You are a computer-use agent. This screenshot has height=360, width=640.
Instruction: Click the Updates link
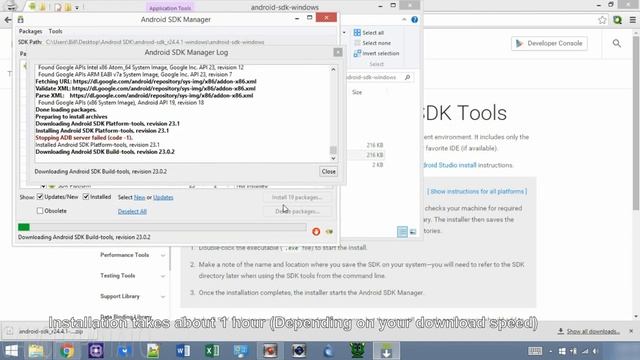[x=163, y=197]
